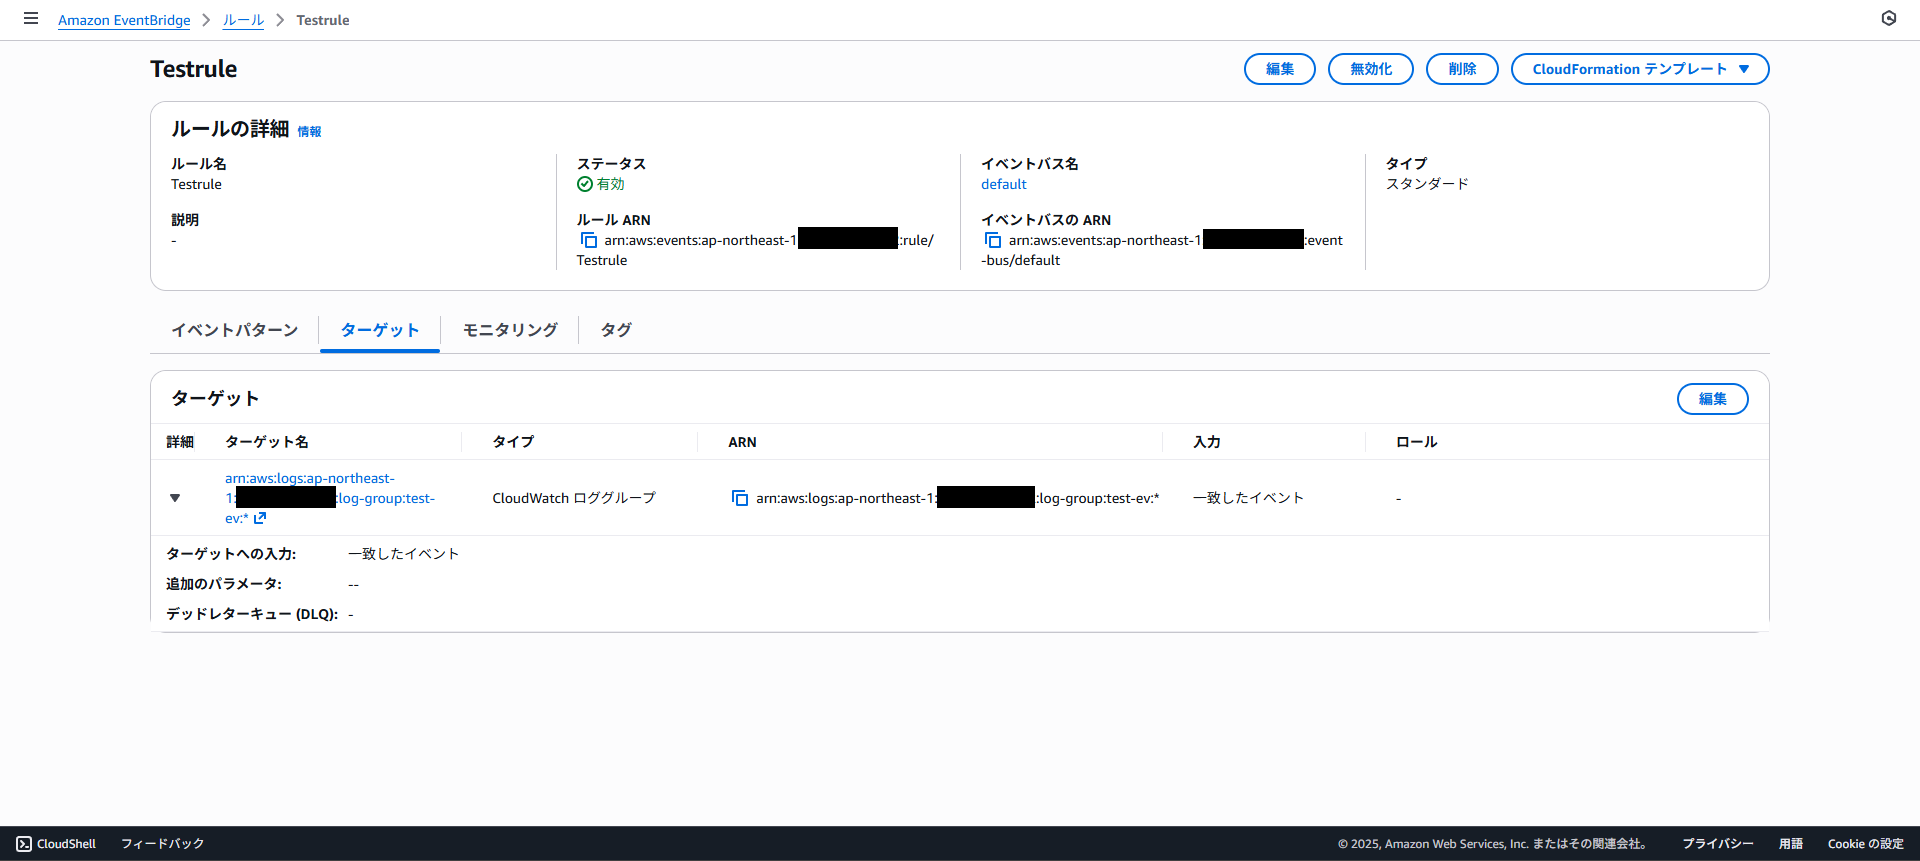Delete the rule with 削除 button

(1461, 69)
